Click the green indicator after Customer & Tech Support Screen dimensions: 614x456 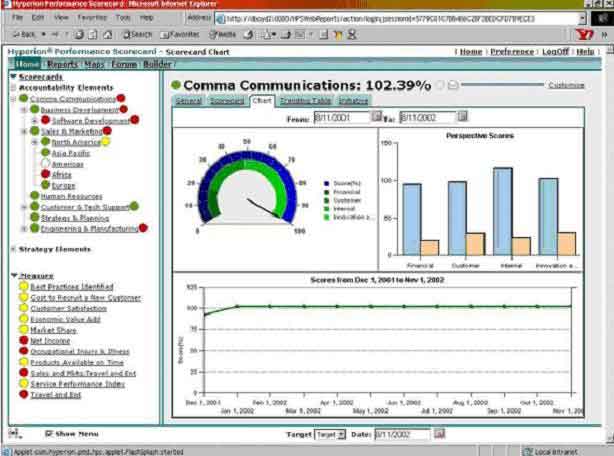point(134,207)
